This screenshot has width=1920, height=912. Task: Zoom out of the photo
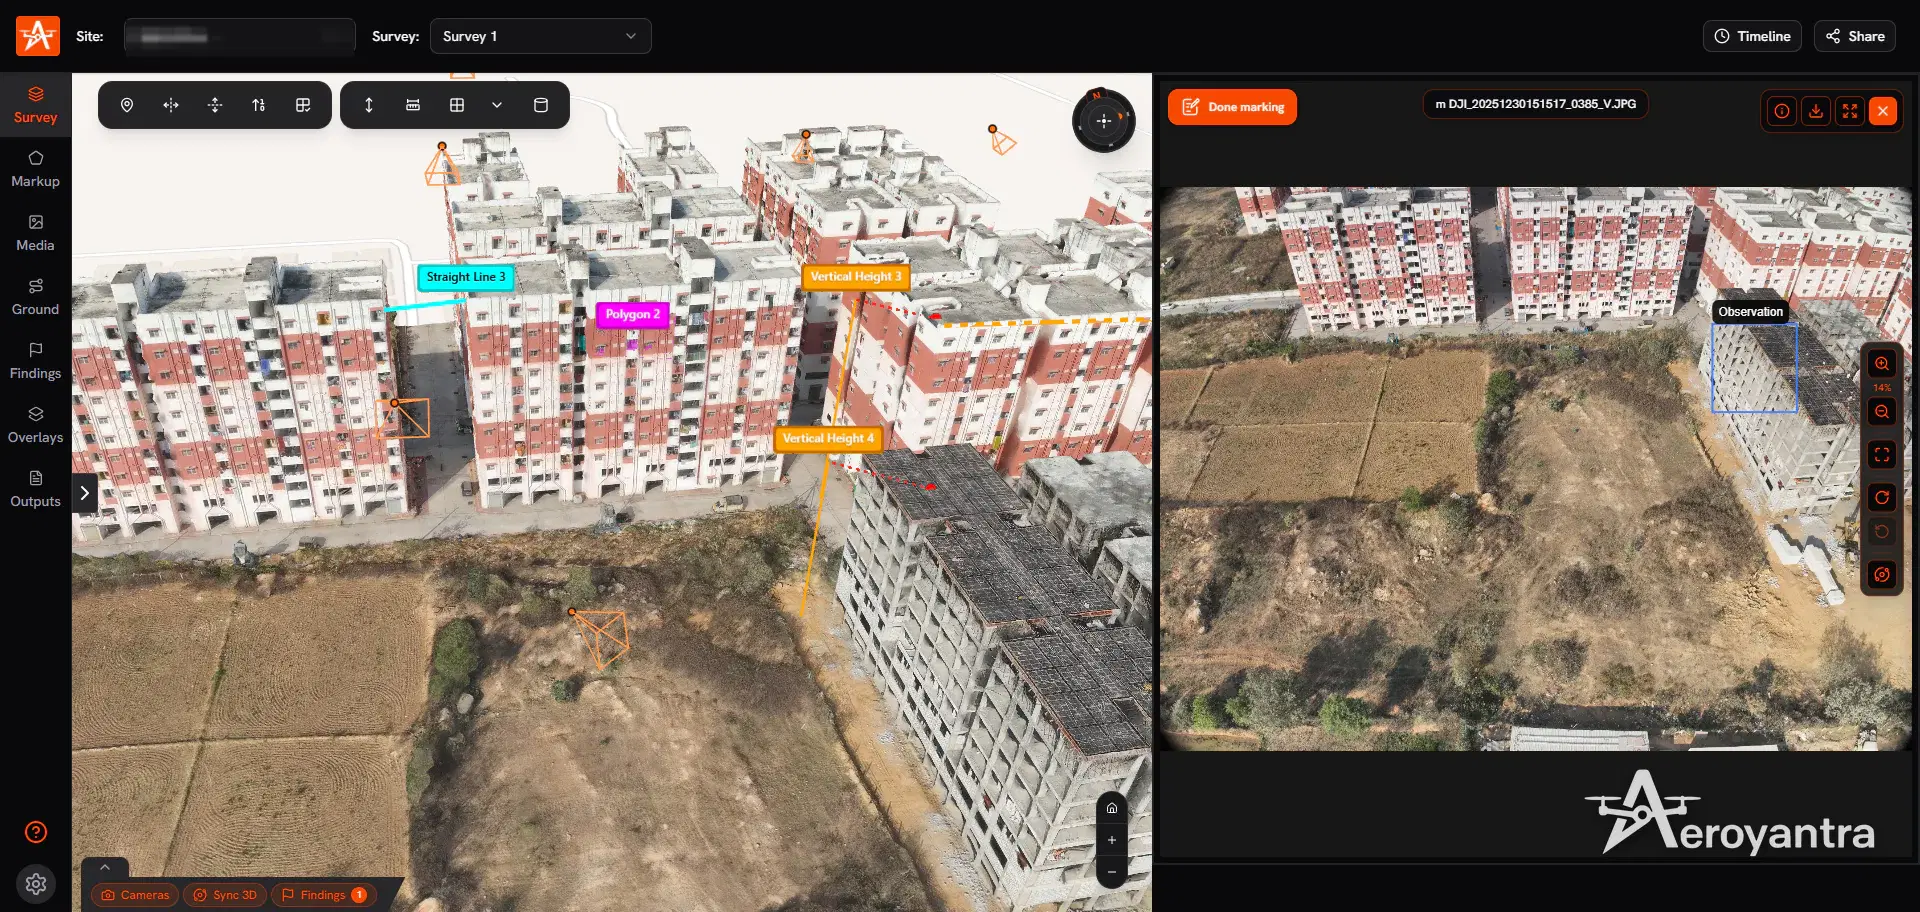coord(1882,412)
